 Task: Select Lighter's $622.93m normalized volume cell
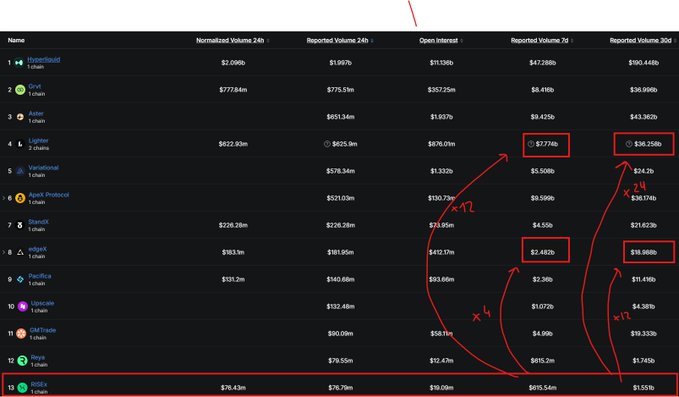click(x=233, y=144)
